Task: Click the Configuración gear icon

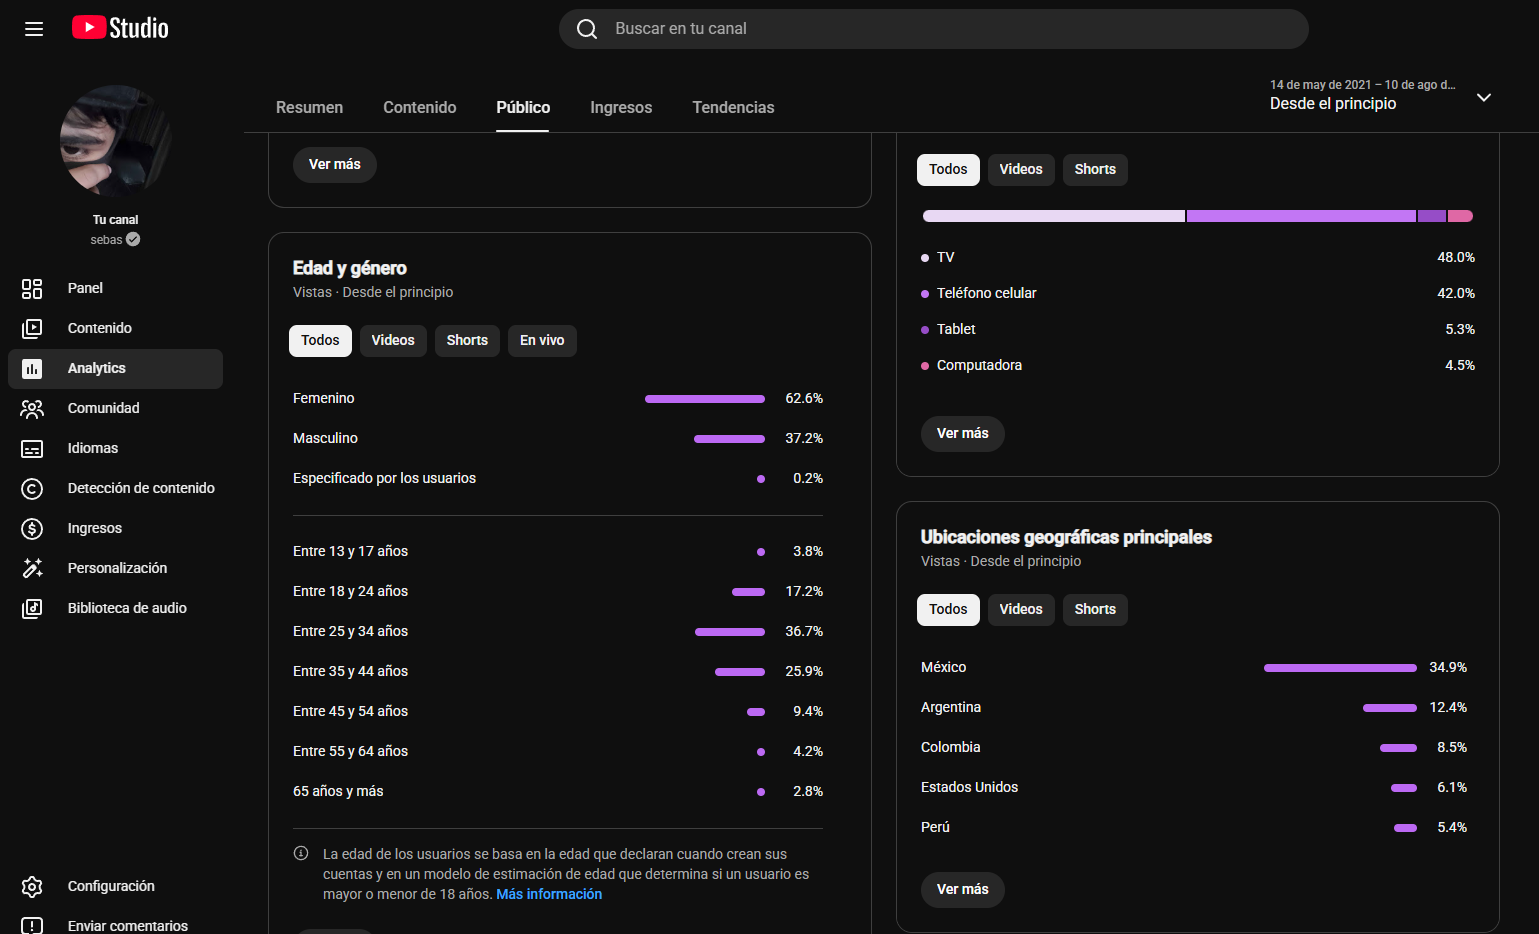Action: [x=32, y=886]
